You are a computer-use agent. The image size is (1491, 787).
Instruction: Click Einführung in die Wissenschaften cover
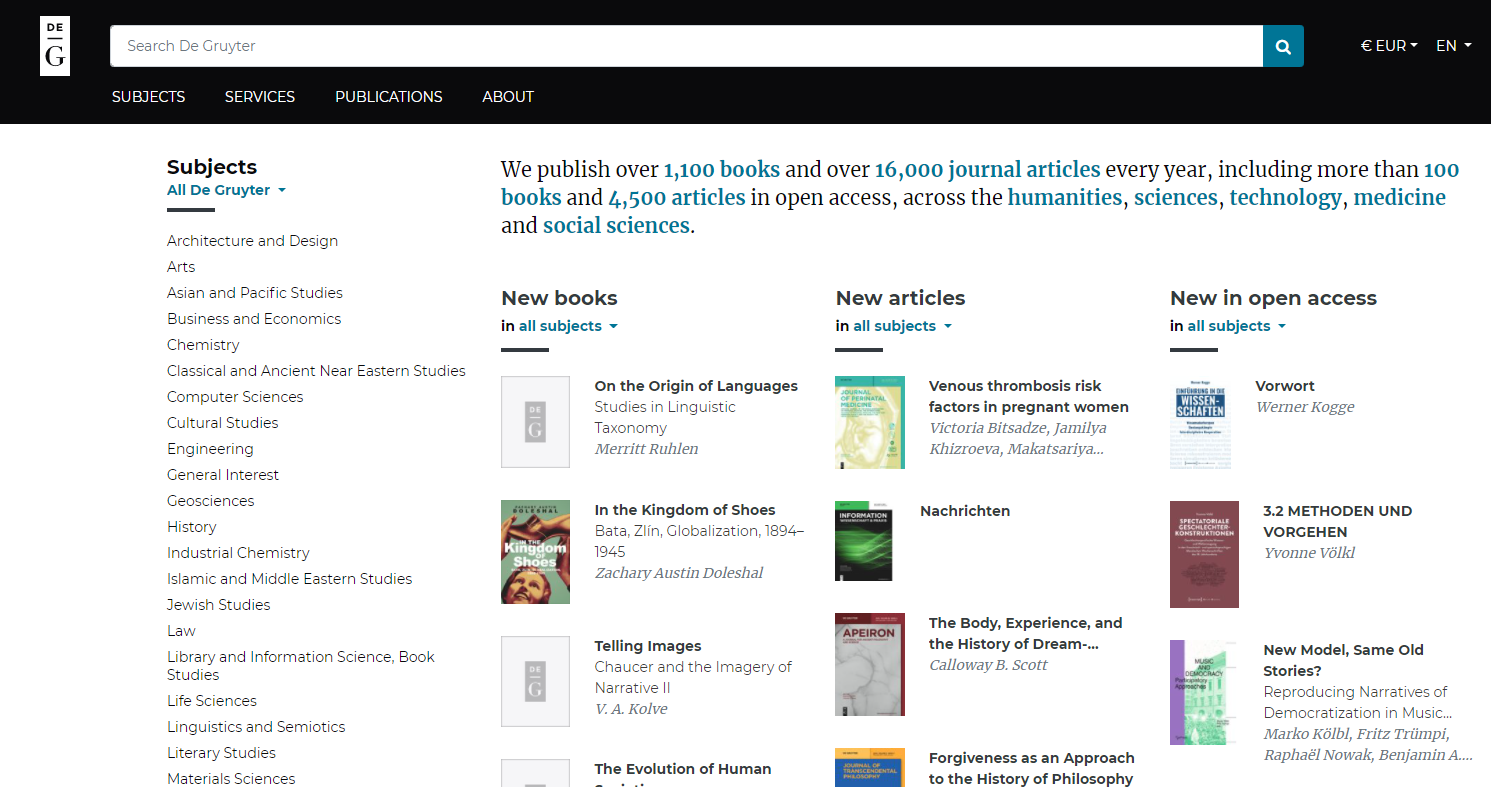tap(1200, 422)
